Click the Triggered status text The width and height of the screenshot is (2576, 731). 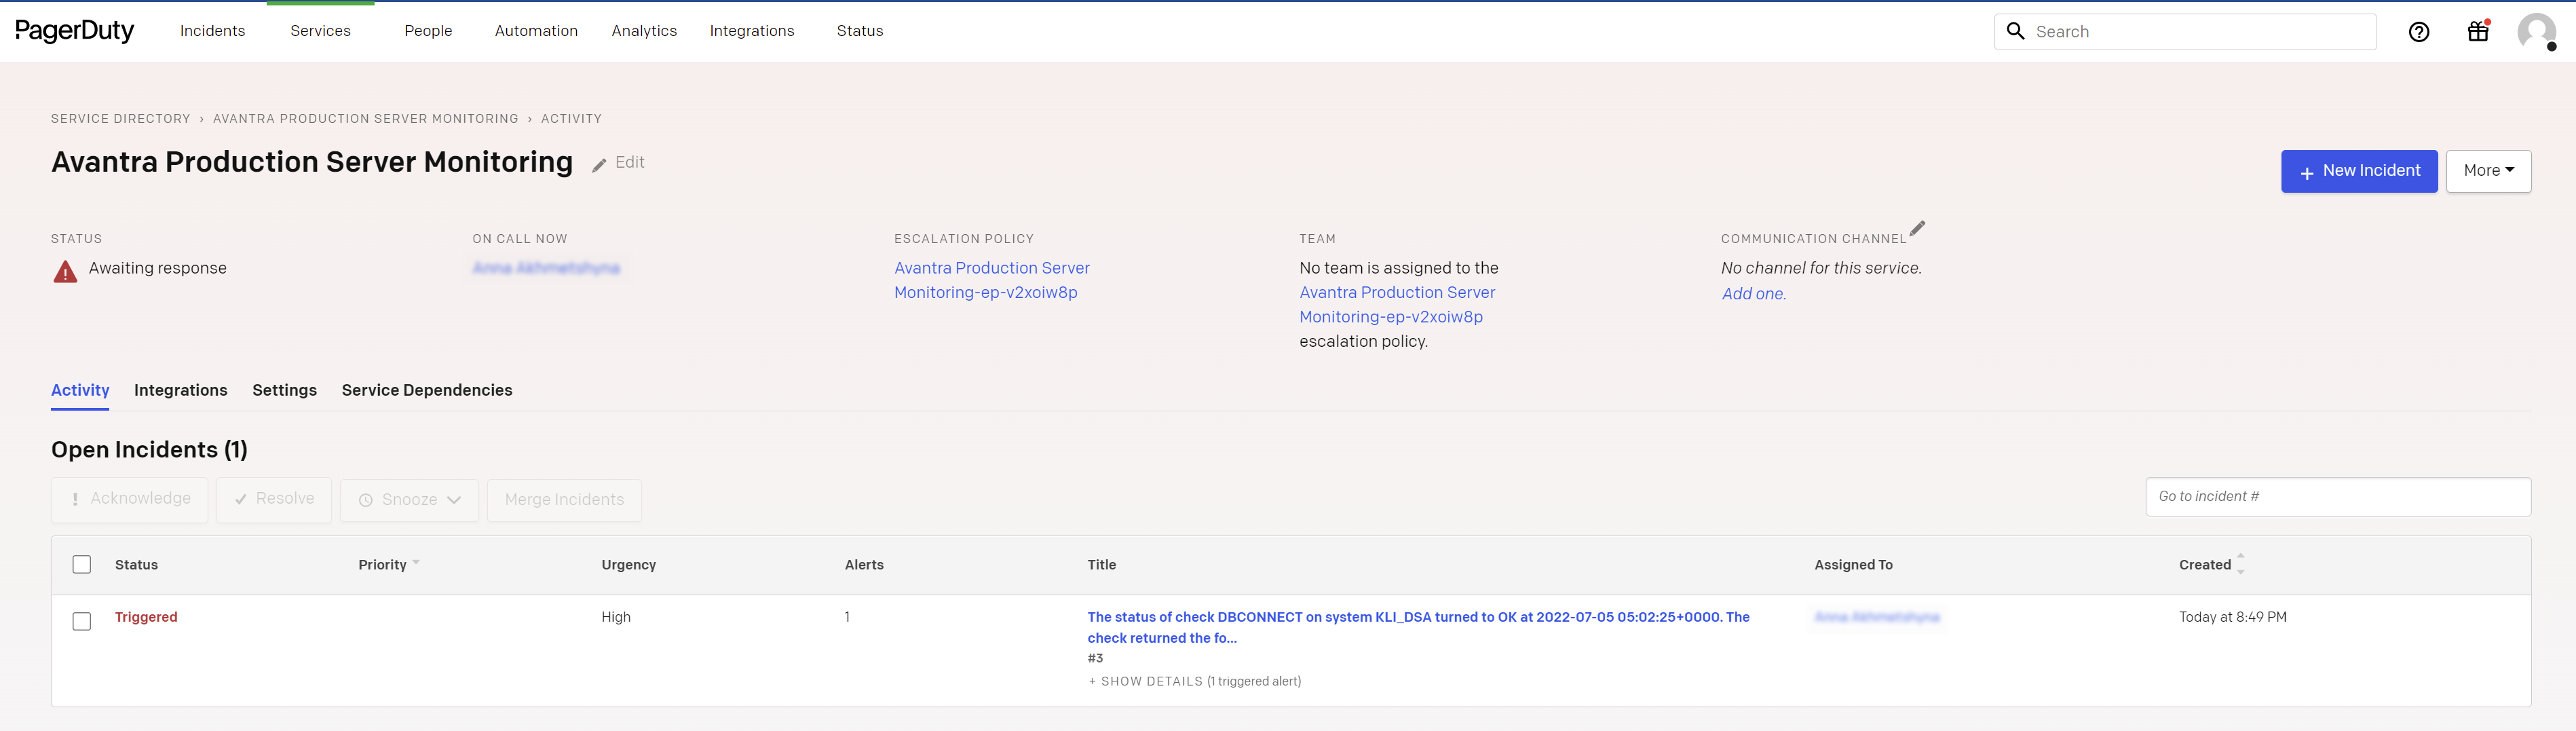tap(146, 617)
